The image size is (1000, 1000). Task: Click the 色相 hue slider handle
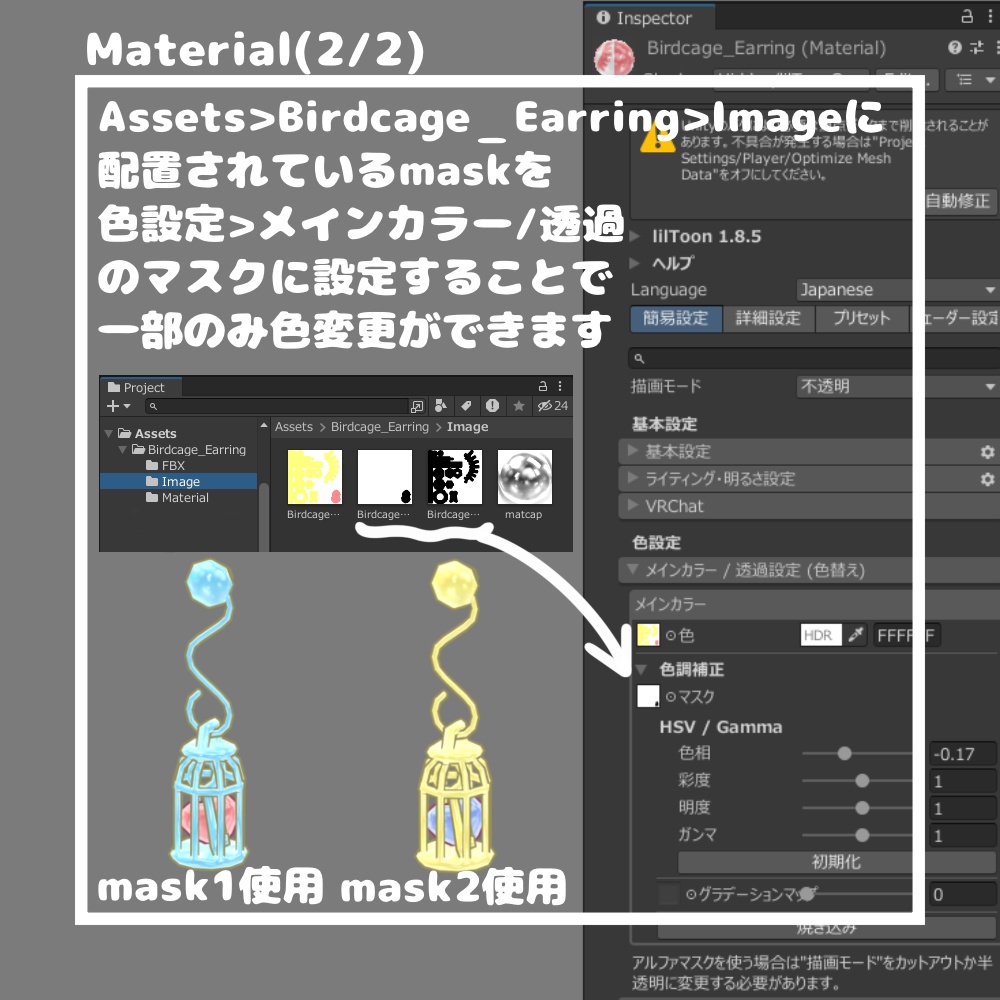click(845, 753)
